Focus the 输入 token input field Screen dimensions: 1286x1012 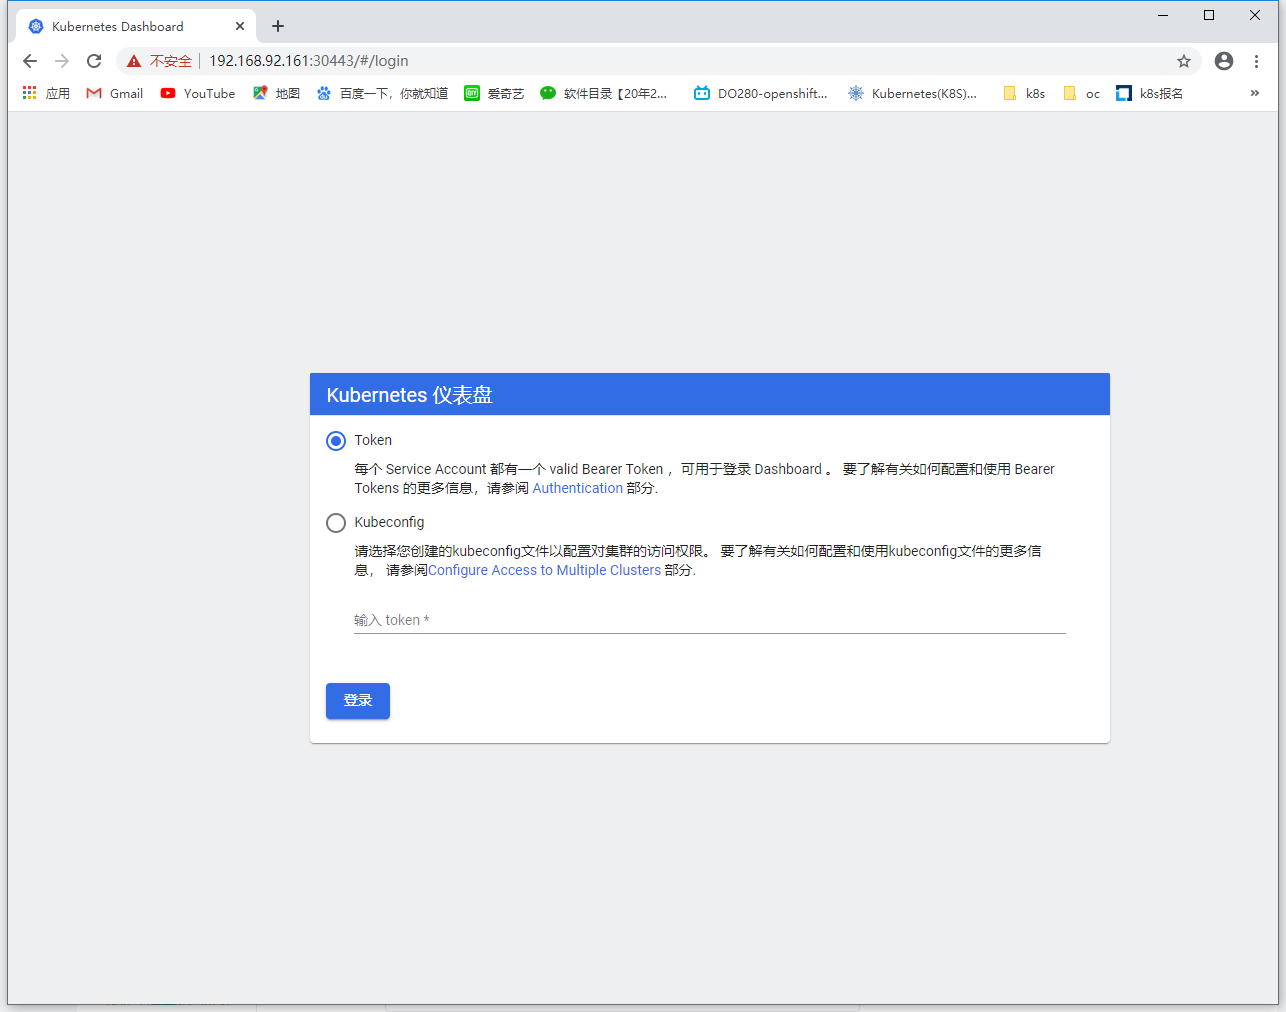coord(710,620)
